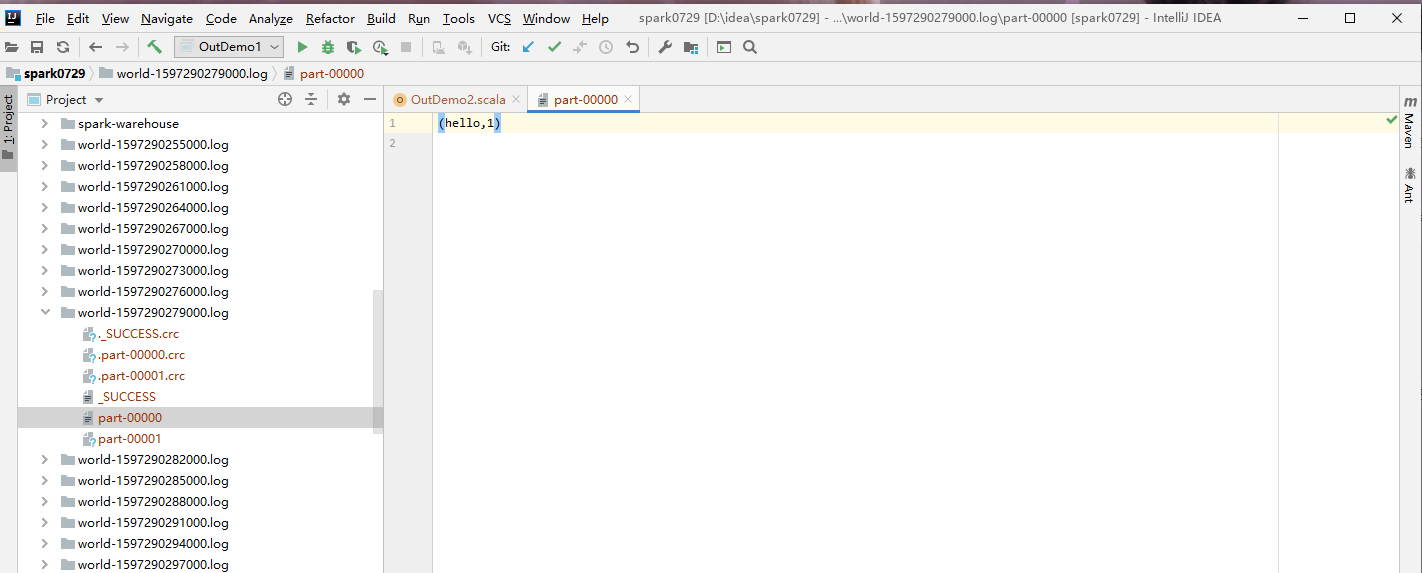
Task: Expand world-1597290276000.log folder
Action: click(x=44, y=292)
